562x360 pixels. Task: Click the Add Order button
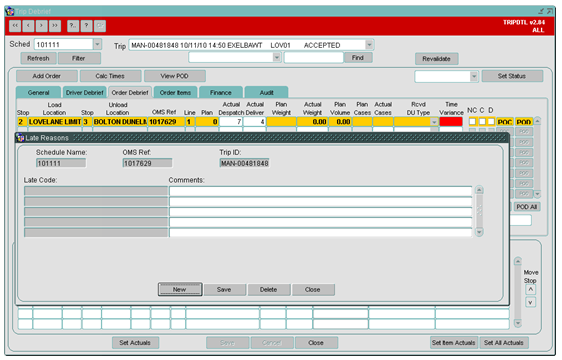[x=47, y=76]
